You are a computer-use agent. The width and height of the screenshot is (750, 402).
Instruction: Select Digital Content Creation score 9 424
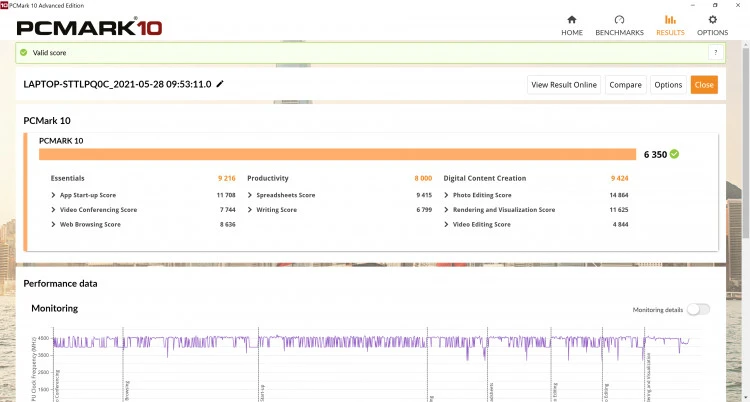pyautogui.click(x=619, y=178)
